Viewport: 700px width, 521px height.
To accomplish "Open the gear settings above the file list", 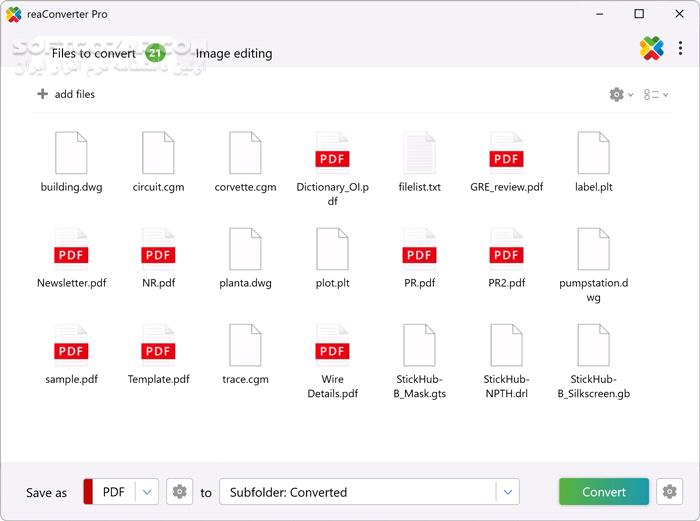I will [x=616, y=94].
